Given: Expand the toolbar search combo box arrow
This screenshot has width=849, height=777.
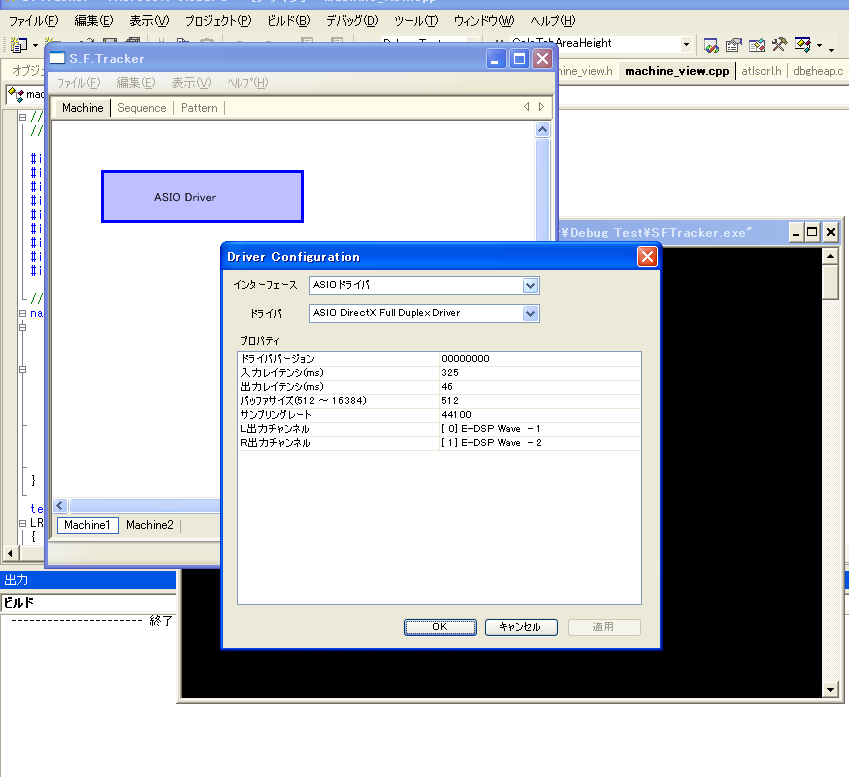Looking at the screenshot, I should (686, 45).
